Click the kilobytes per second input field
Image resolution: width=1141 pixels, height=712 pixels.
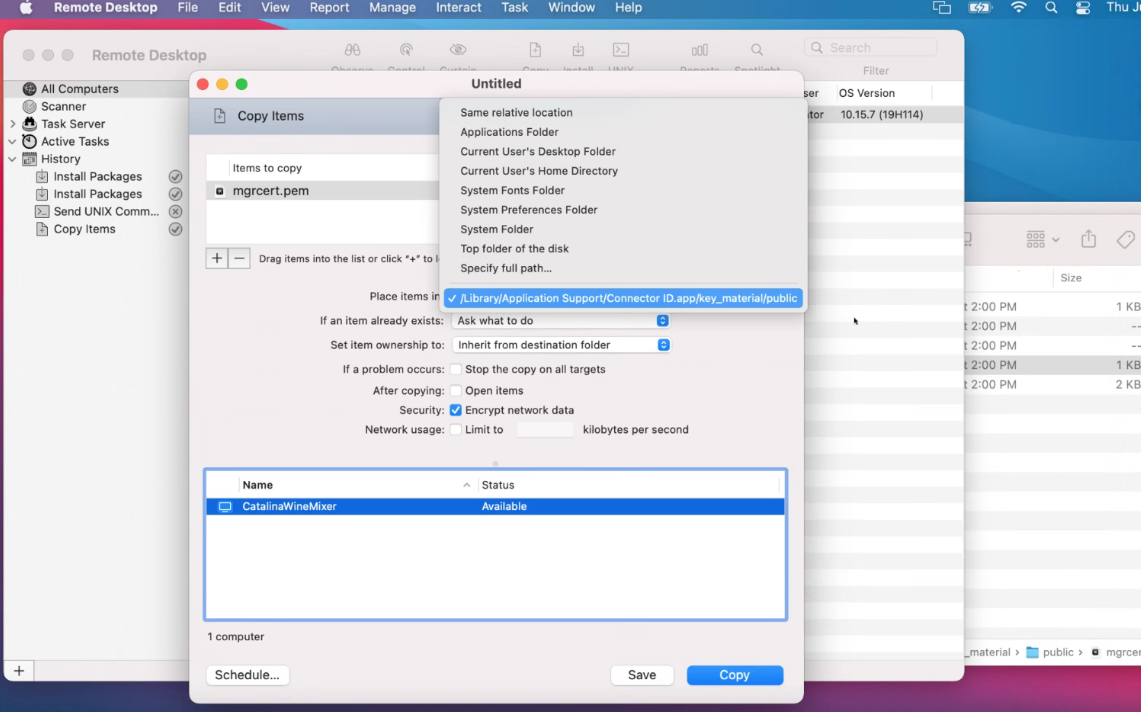click(544, 430)
